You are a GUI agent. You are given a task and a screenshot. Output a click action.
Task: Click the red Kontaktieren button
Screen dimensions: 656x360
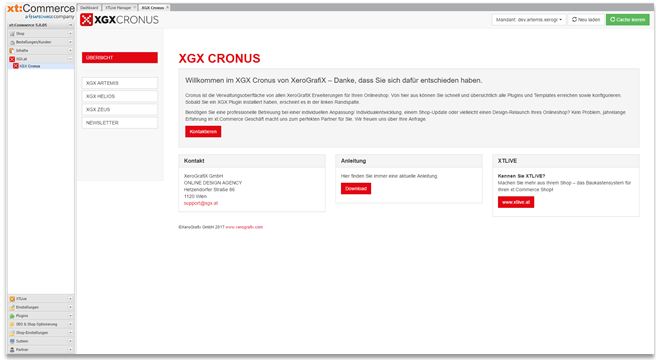pyautogui.click(x=203, y=131)
